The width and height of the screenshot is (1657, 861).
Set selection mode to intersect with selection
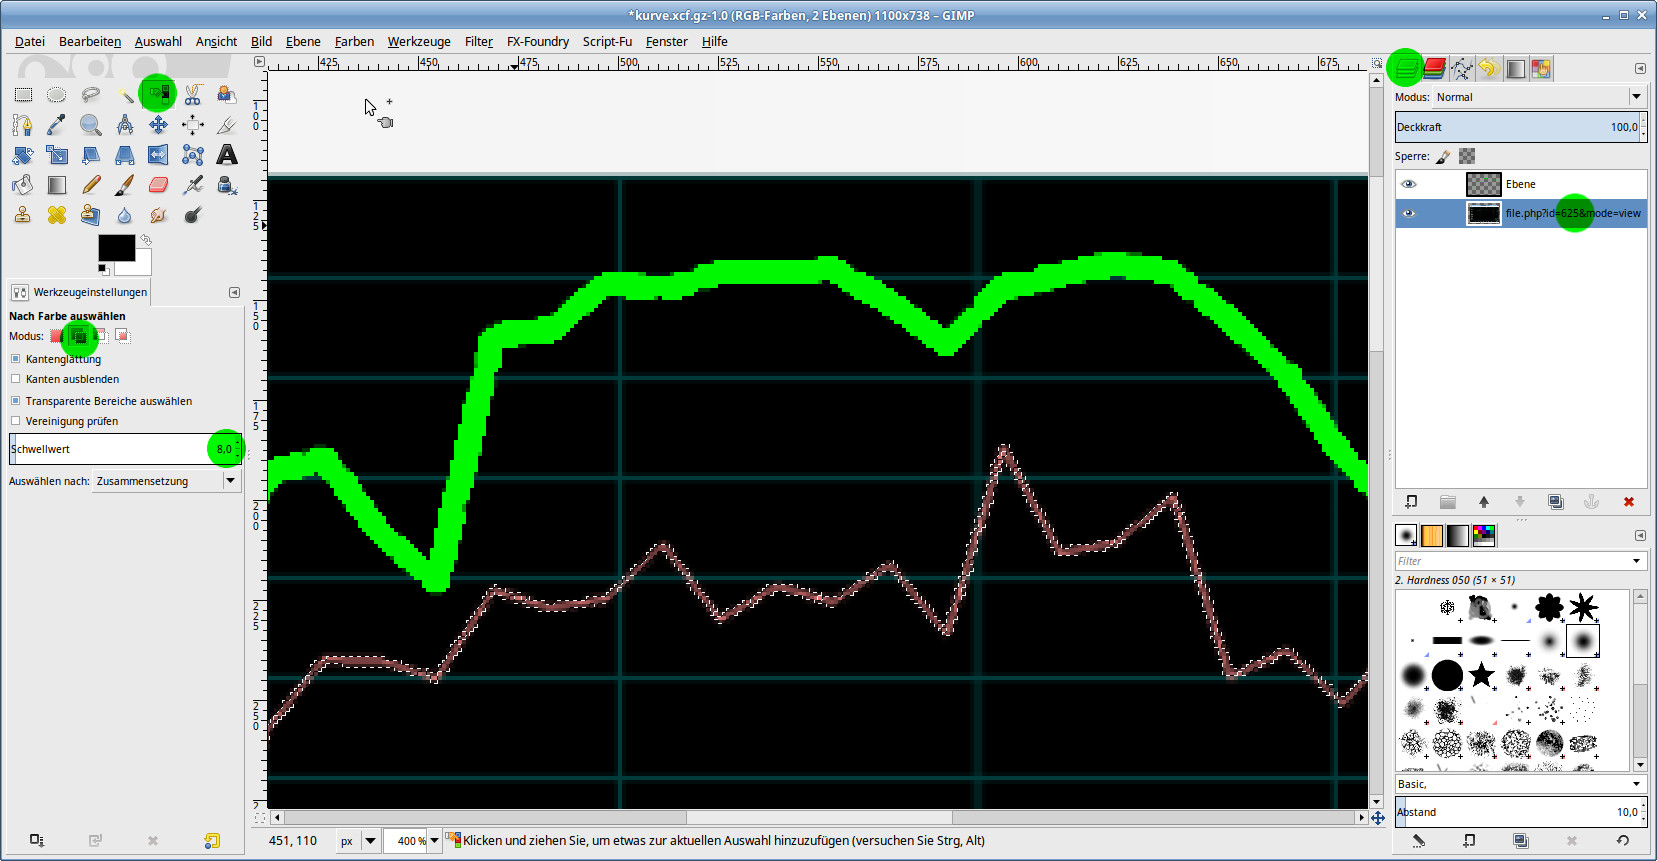(122, 336)
